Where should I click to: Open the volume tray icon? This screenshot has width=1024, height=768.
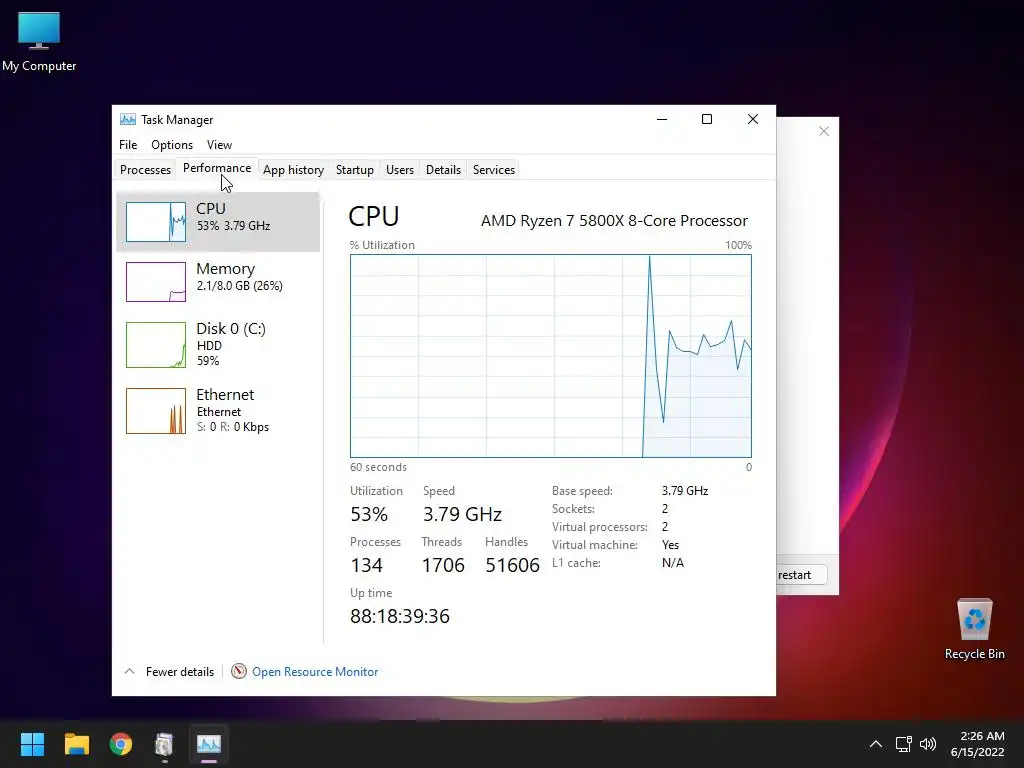927,744
